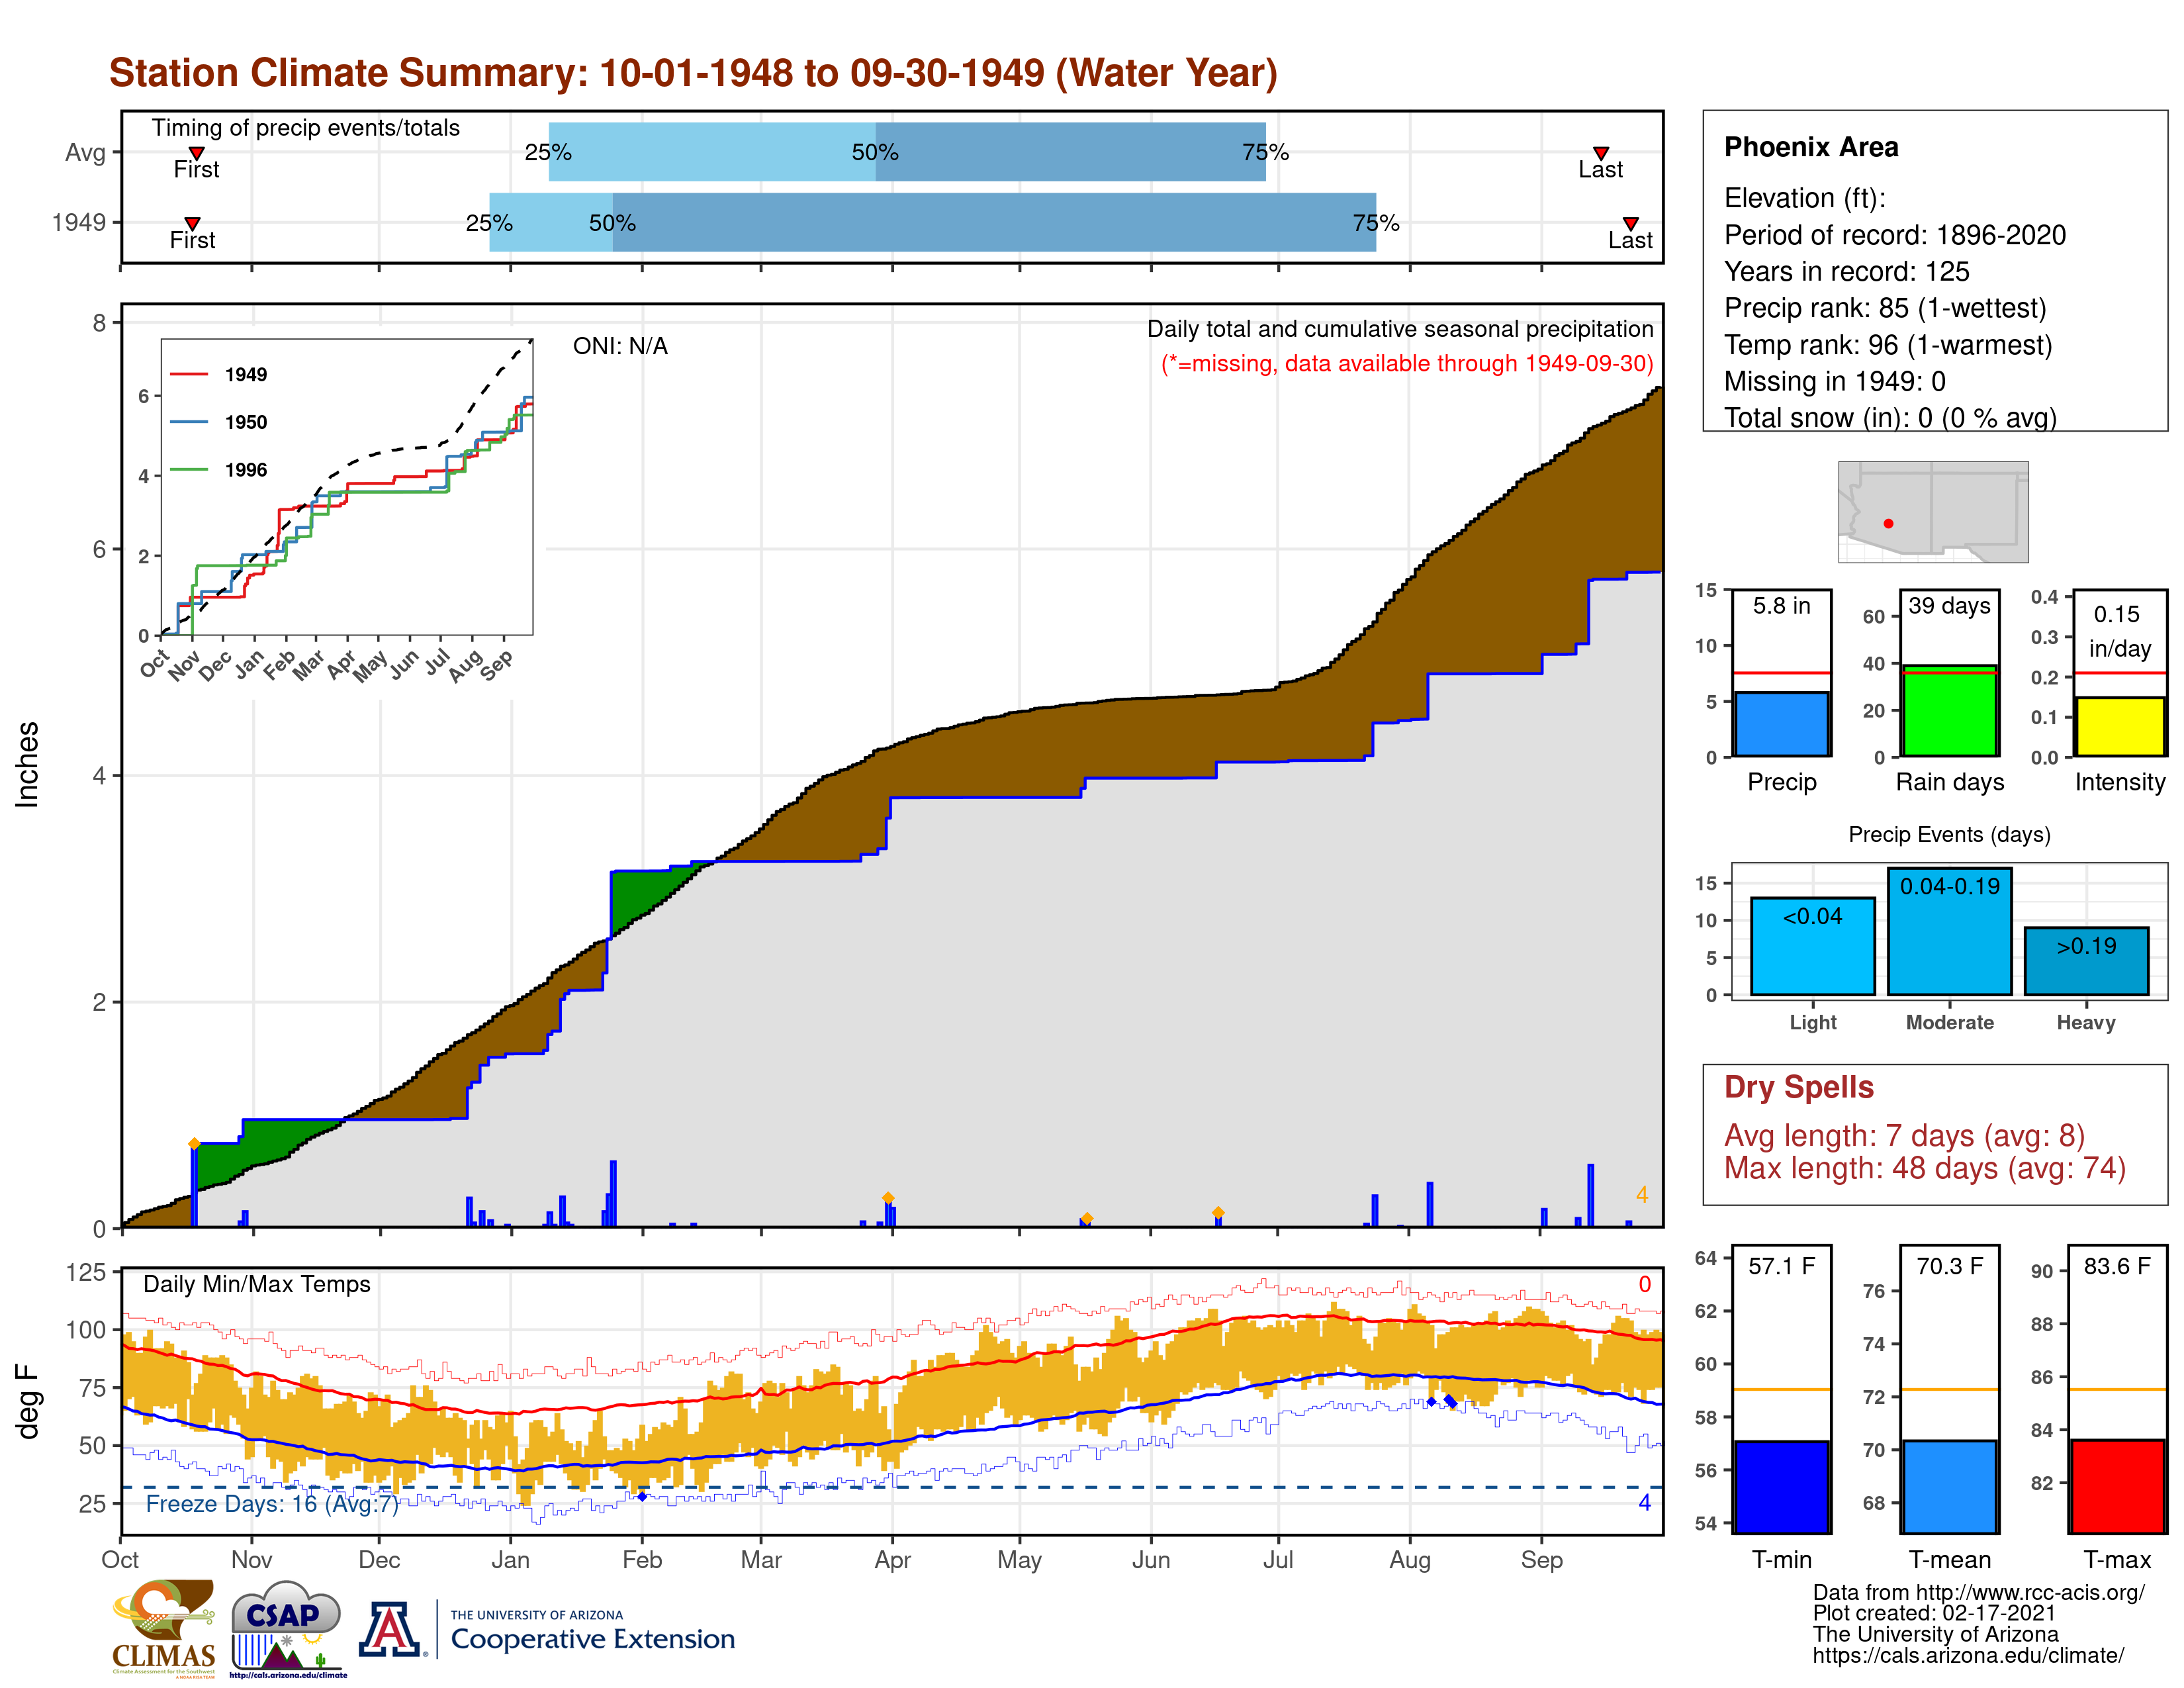Click the 'Period of record: 1896-2020' line

point(1895,235)
